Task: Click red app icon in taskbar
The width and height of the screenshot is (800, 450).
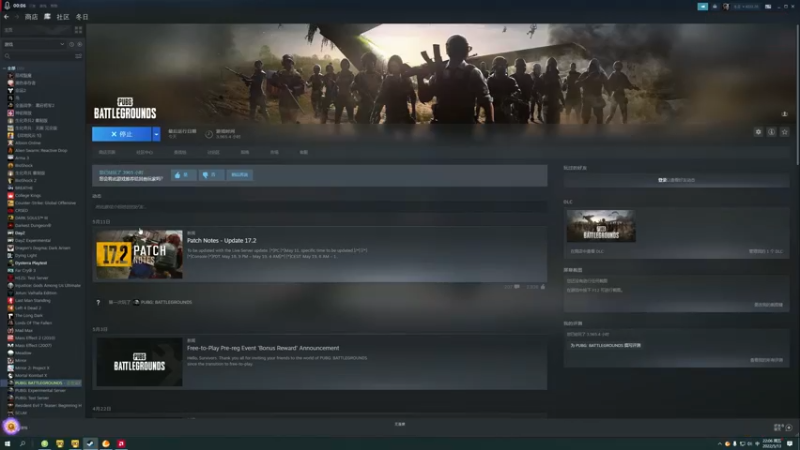Action: (121, 443)
